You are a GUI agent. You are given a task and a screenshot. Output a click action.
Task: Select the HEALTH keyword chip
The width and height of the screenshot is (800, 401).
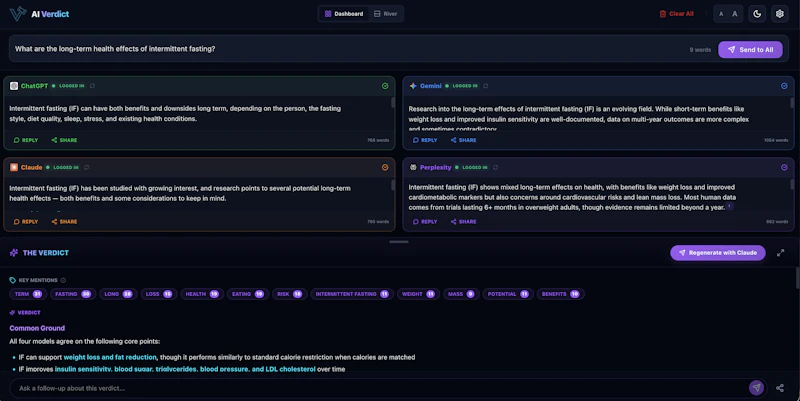202,294
